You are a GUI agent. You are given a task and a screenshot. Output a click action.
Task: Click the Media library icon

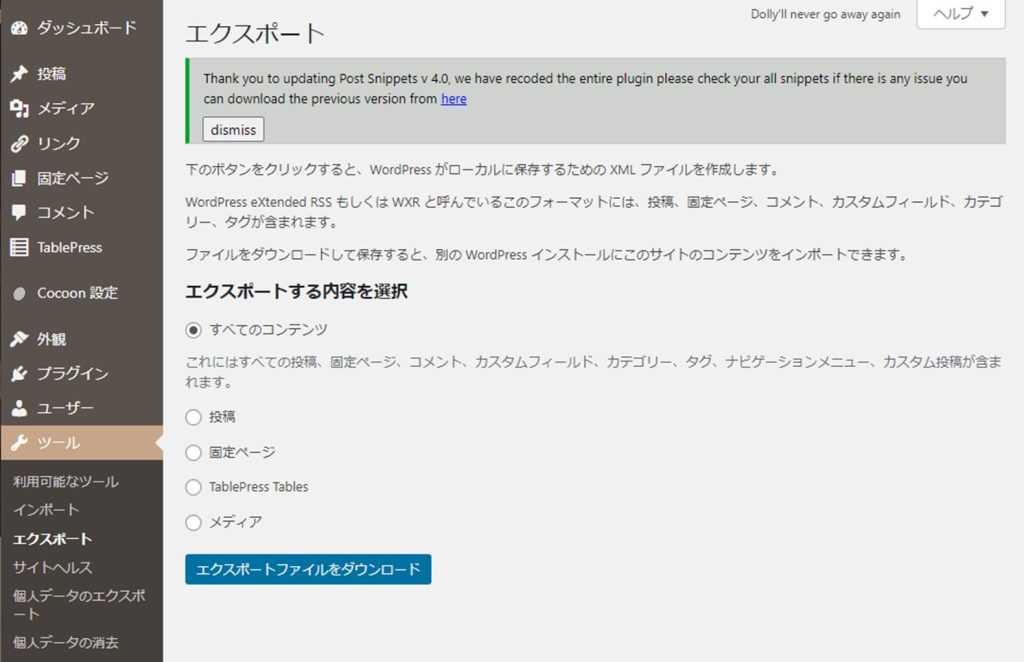pyautogui.click(x=19, y=109)
